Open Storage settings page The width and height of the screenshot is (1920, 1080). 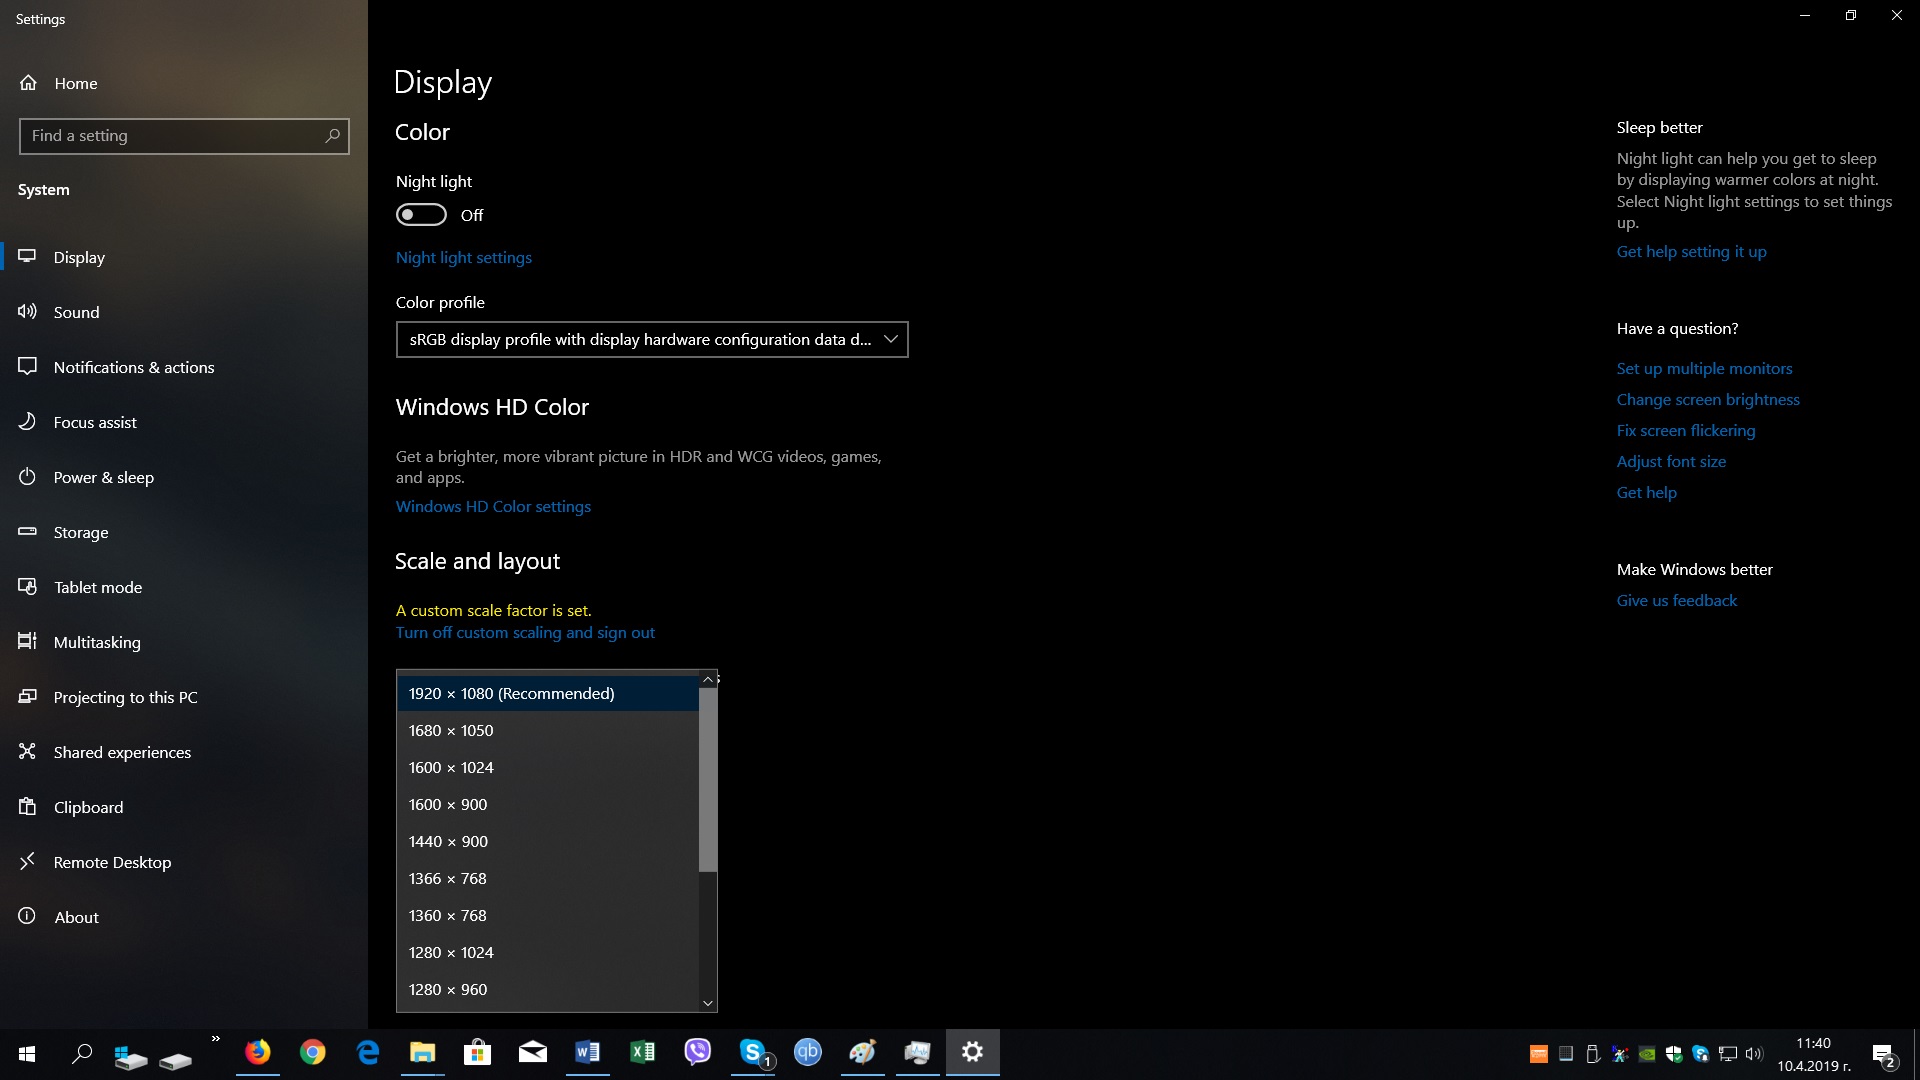point(80,532)
